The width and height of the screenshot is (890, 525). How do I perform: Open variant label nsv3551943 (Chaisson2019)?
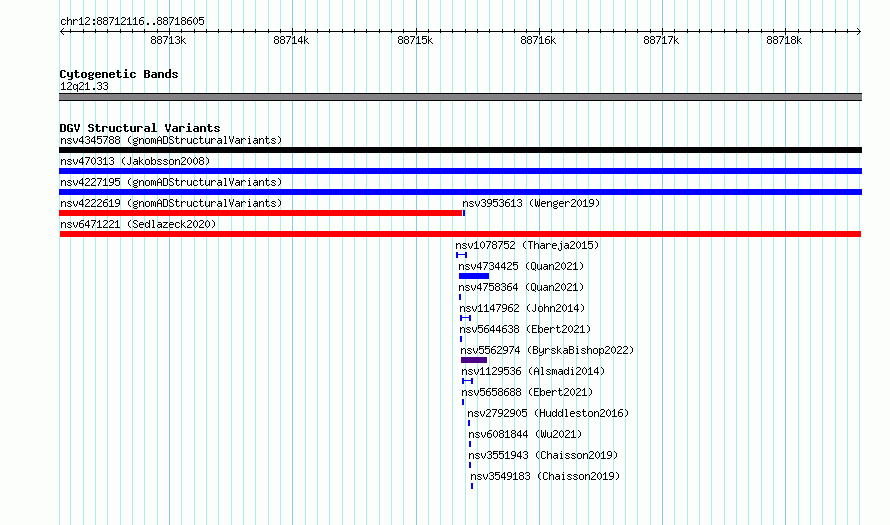click(543, 455)
